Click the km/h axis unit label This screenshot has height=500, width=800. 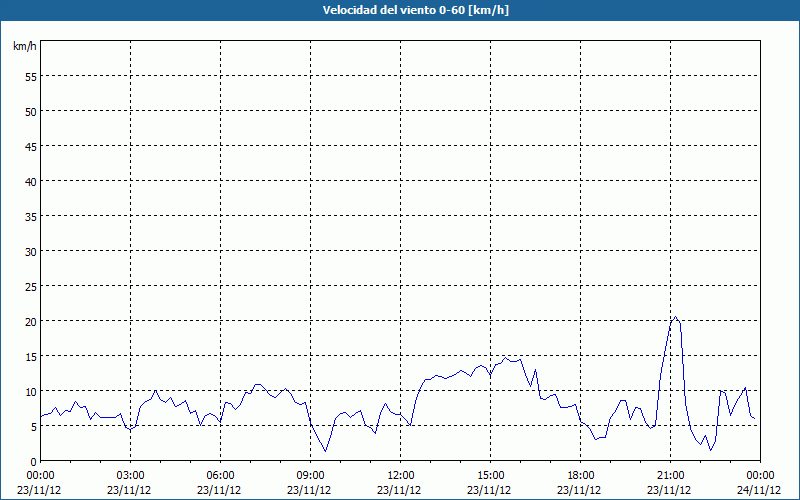tap(24, 46)
